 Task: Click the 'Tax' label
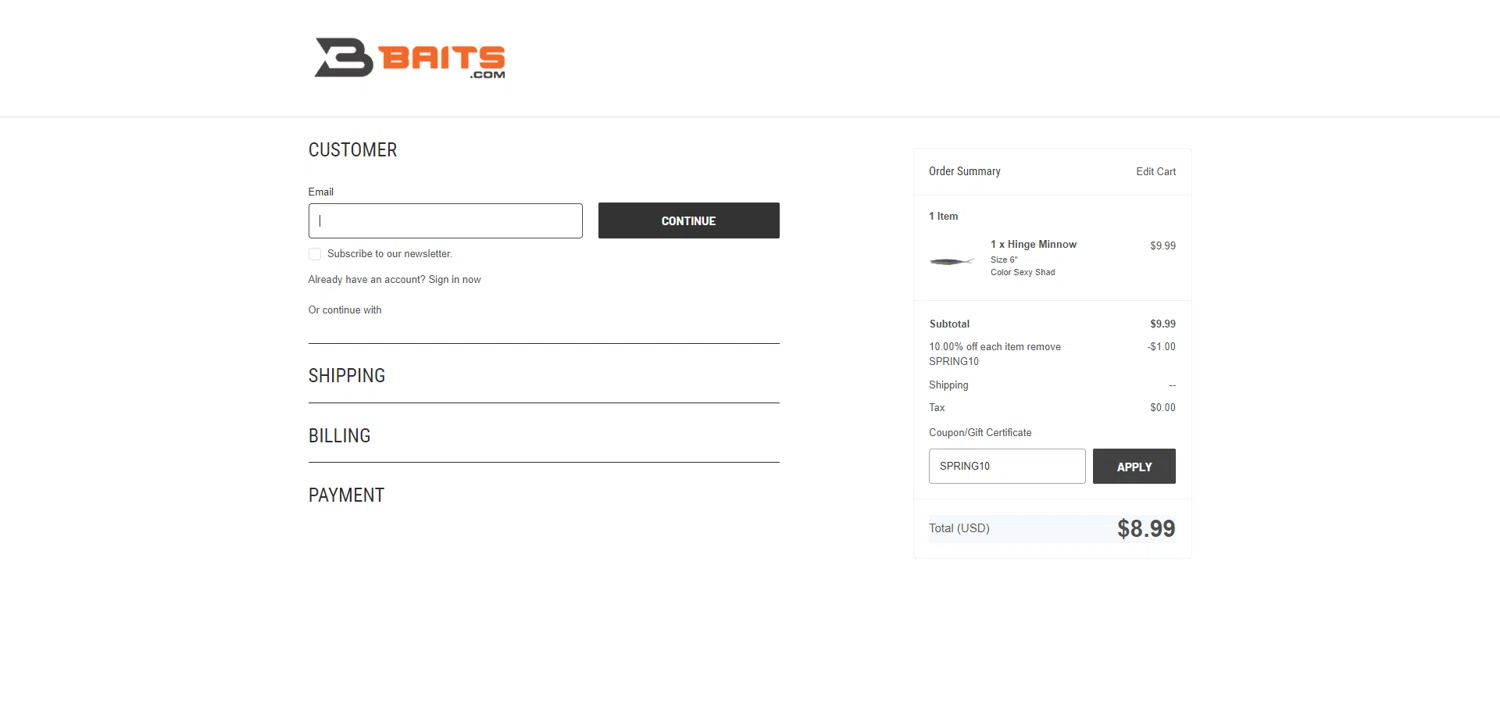point(937,408)
